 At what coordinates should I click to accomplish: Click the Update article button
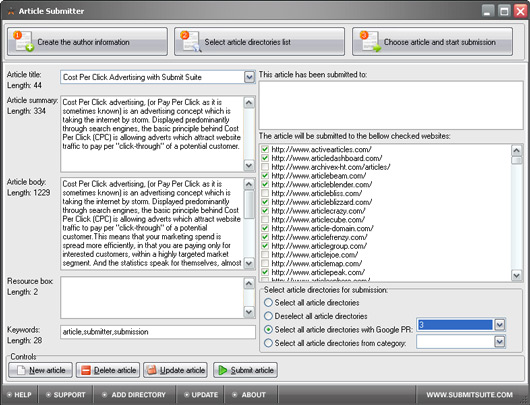pos(175,370)
